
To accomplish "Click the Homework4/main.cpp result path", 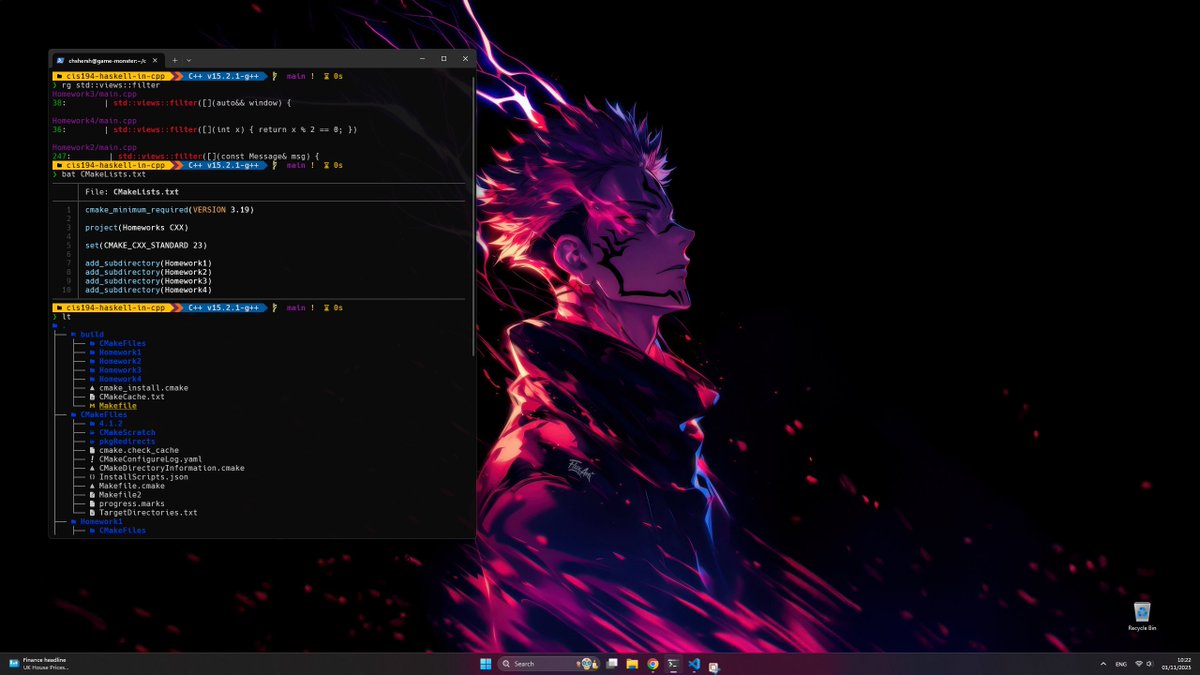I will pyautogui.click(x=94, y=121).
